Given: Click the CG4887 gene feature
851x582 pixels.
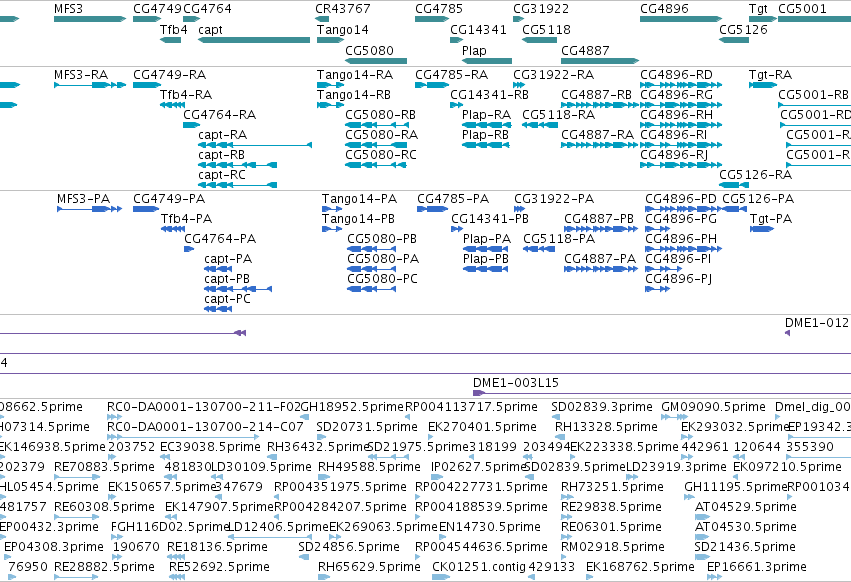Looking at the screenshot, I should click(600, 61).
